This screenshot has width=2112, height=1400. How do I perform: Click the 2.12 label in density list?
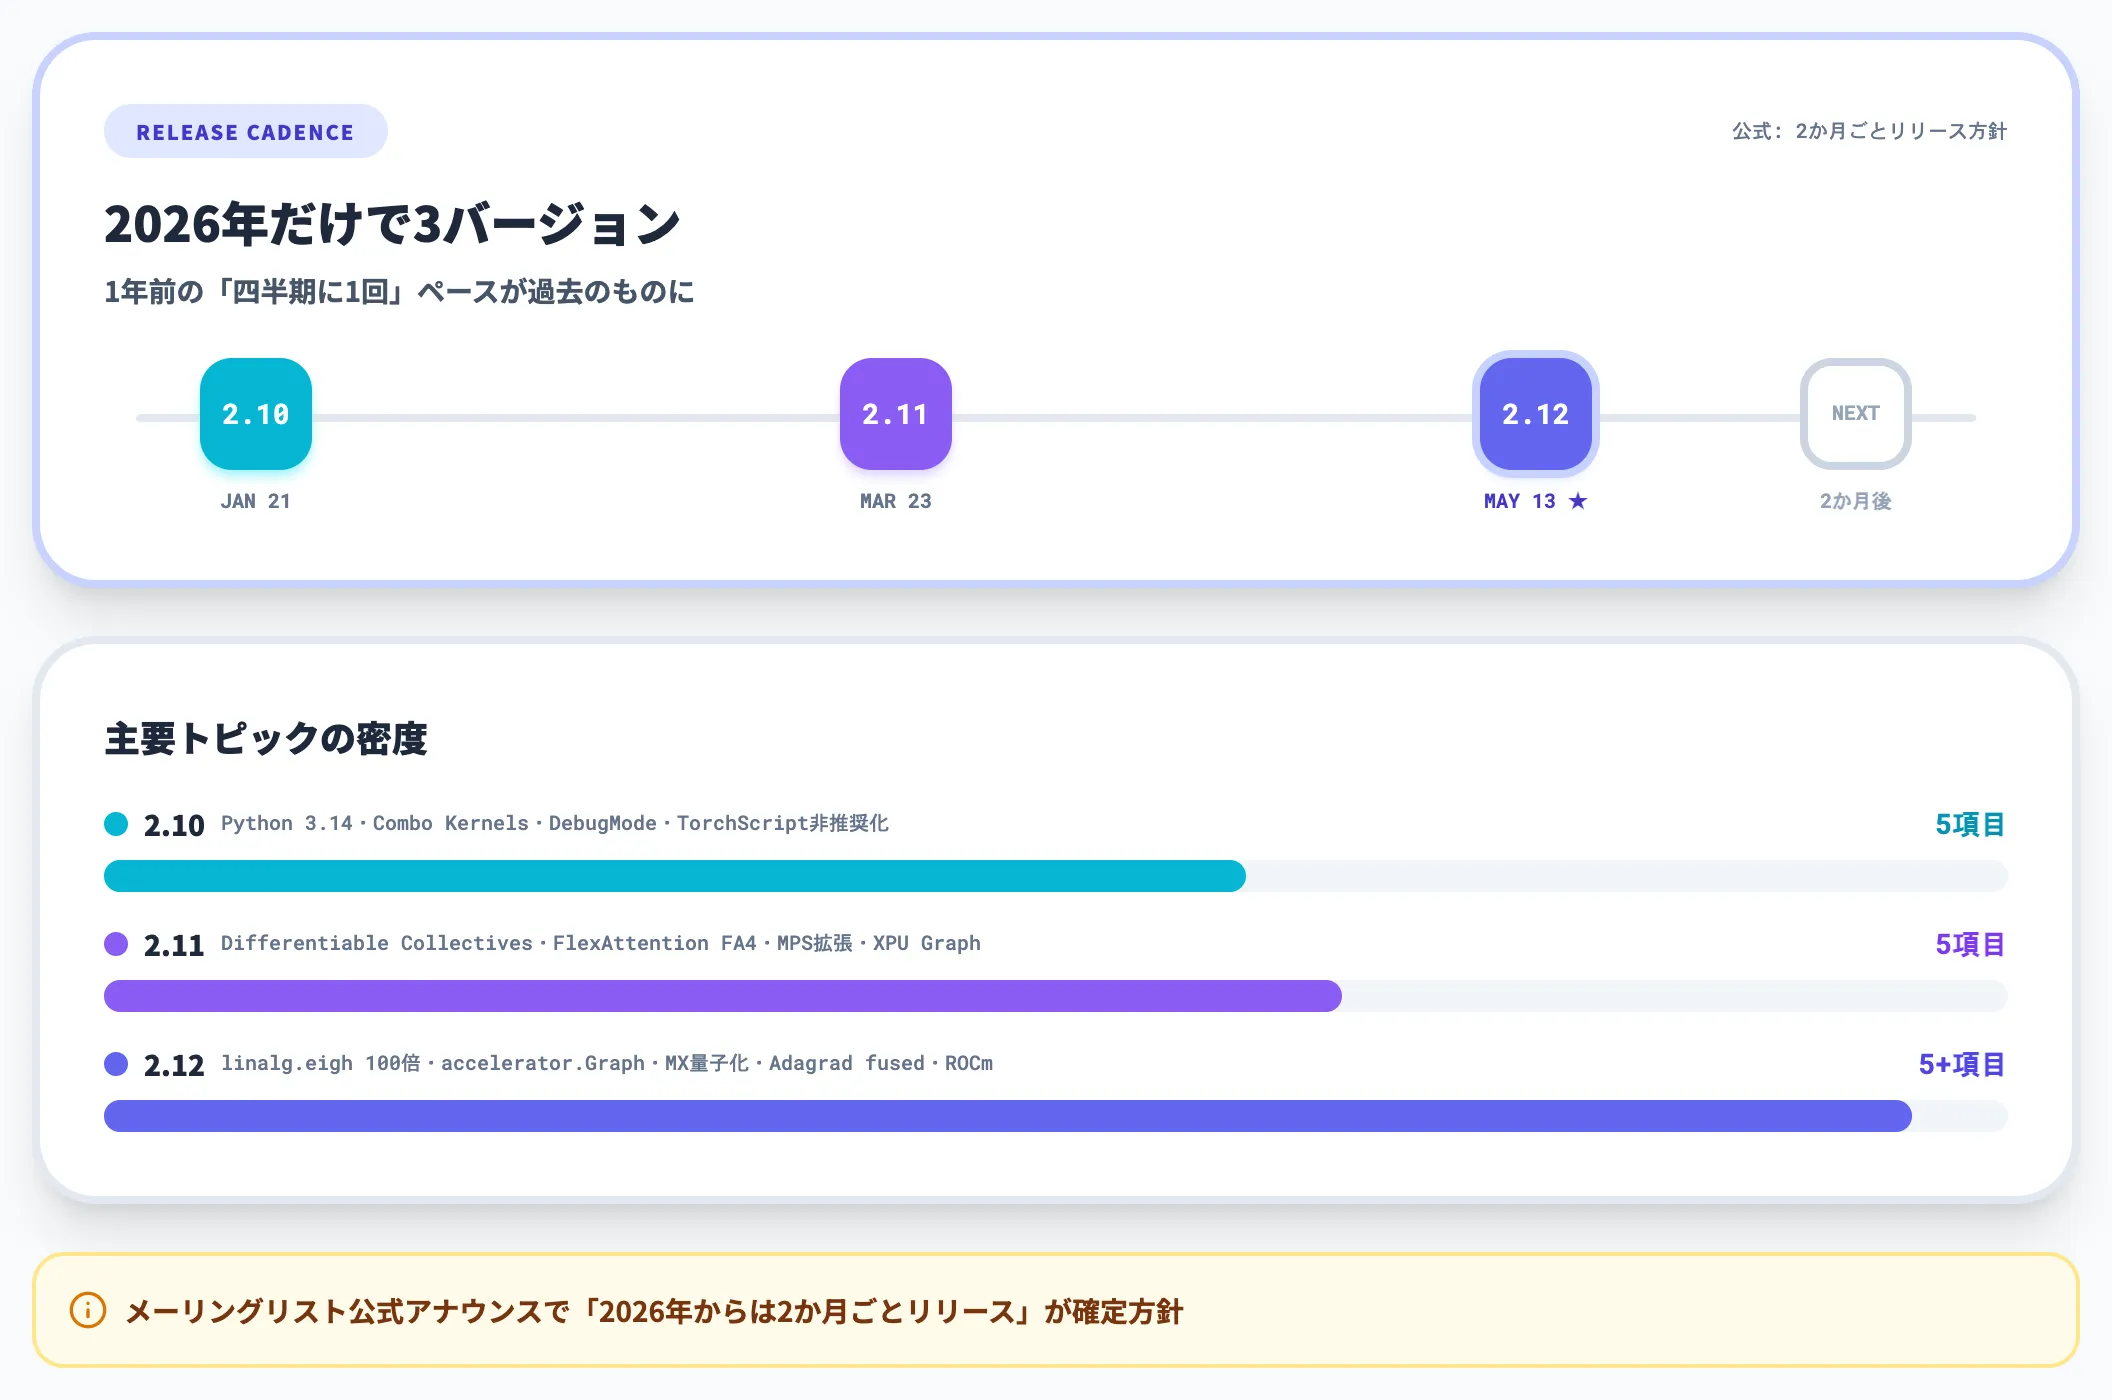click(174, 1065)
